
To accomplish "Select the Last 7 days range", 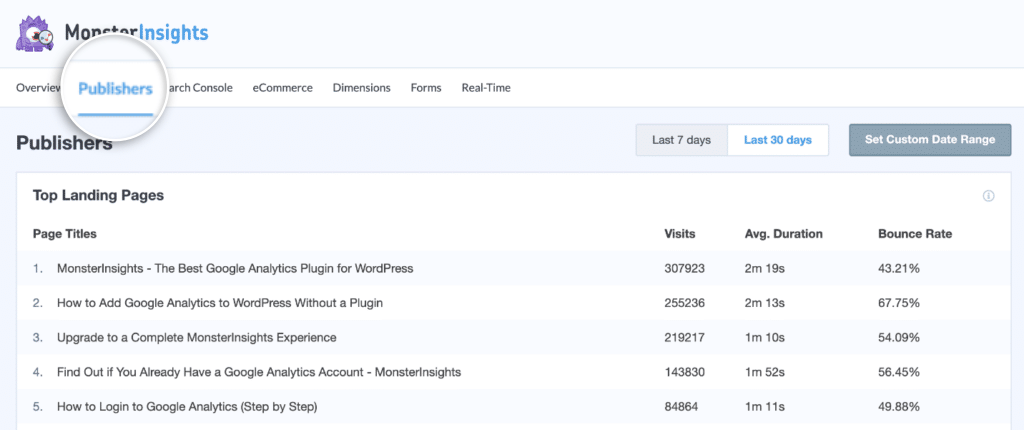I will click(x=681, y=140).
